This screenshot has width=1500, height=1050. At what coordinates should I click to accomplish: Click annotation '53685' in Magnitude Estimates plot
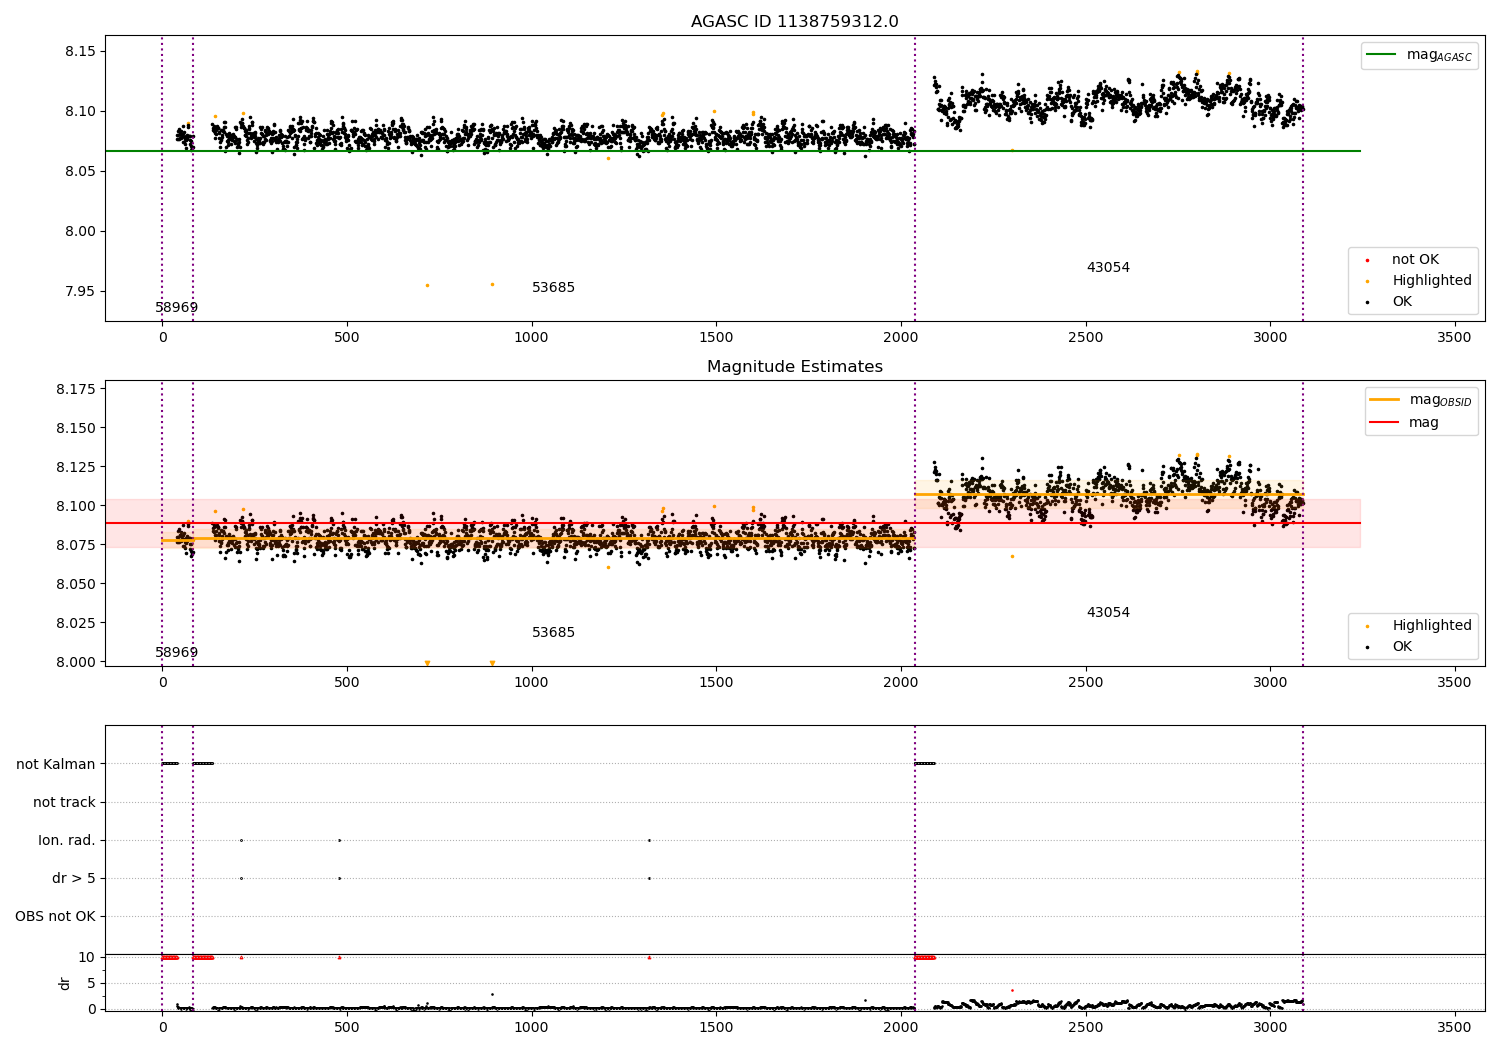coord(553,633)
